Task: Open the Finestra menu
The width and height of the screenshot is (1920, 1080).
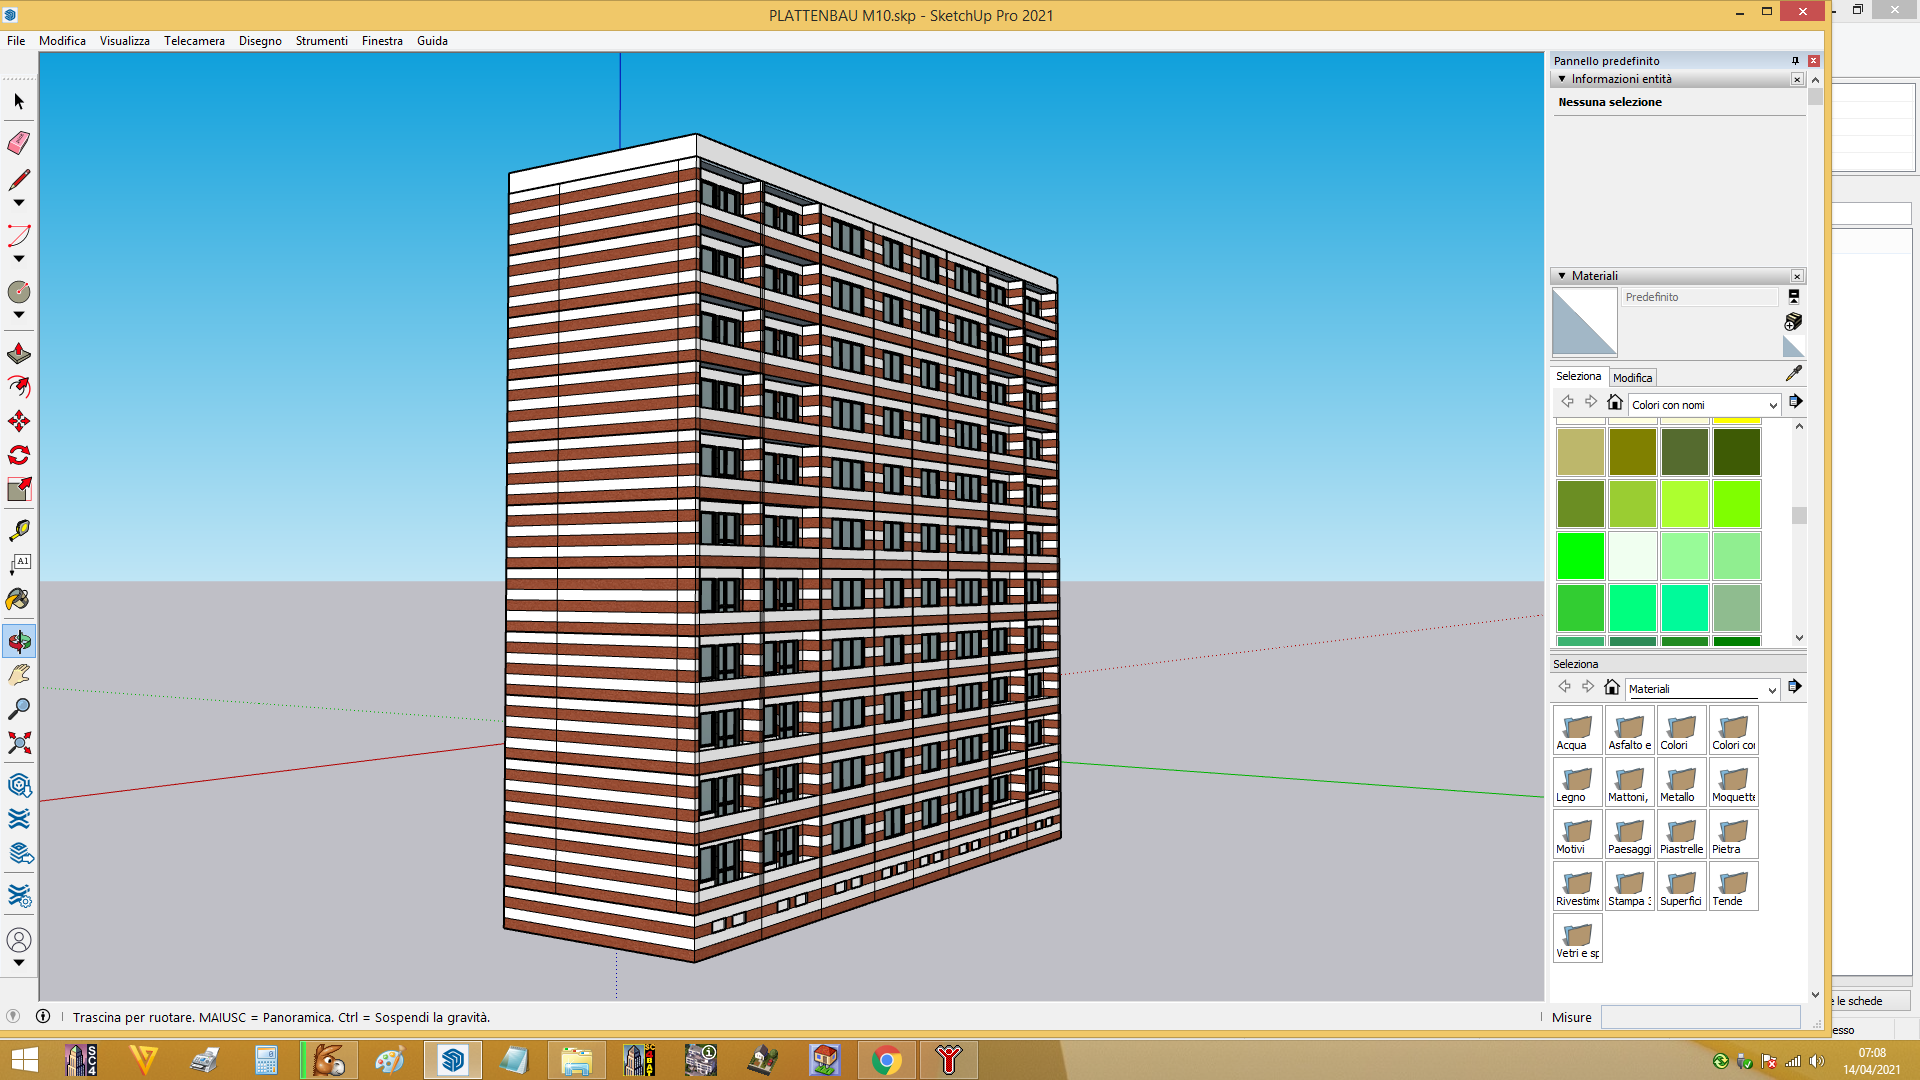Action: pos(382,41)
